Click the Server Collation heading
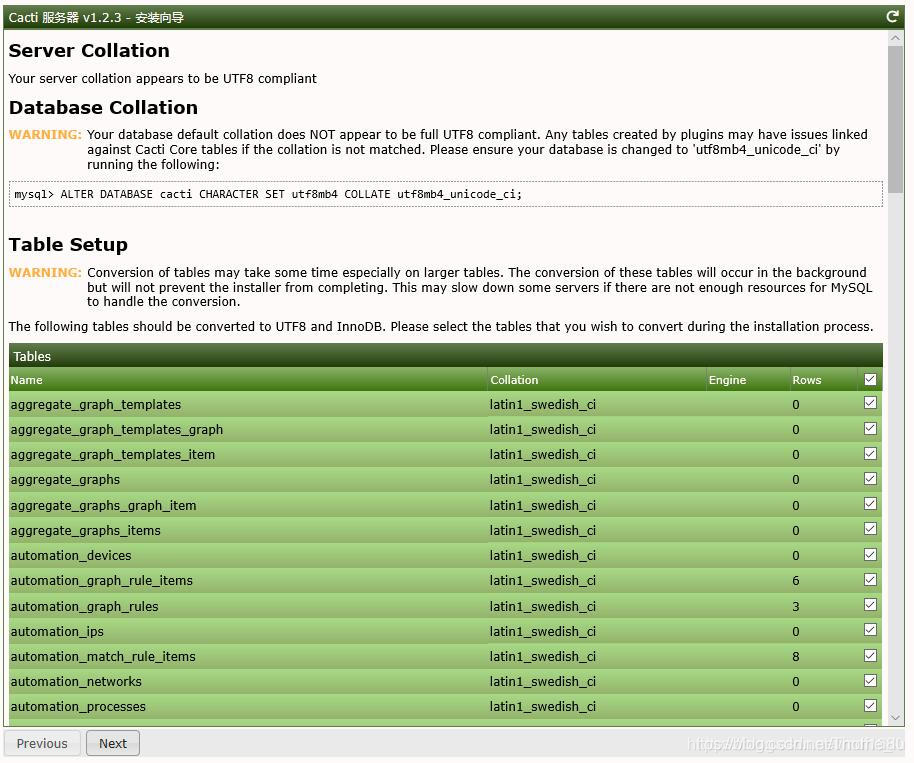This screenshot has width=914, height=763. [x=89, y=51]
